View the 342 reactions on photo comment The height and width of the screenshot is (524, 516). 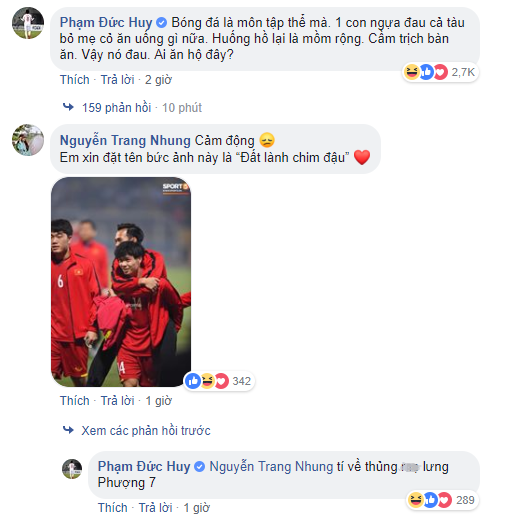point(219,381)
